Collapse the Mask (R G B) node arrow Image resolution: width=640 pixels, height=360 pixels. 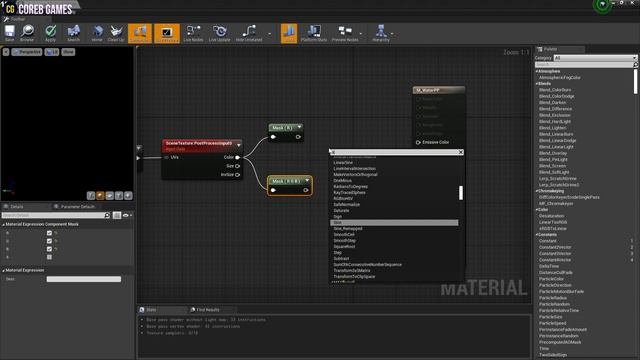pyautogui.click(x=307, y=180)
